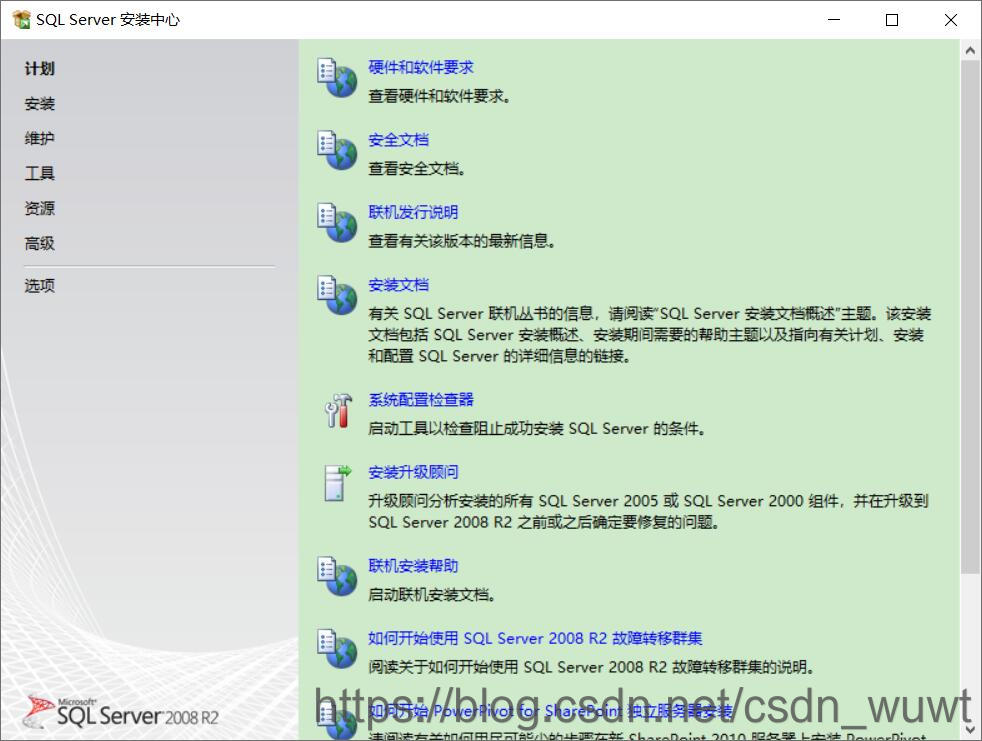
Task: Click the scrollbar down arrow
Action: pyautogui.click(x=970, y=729)
